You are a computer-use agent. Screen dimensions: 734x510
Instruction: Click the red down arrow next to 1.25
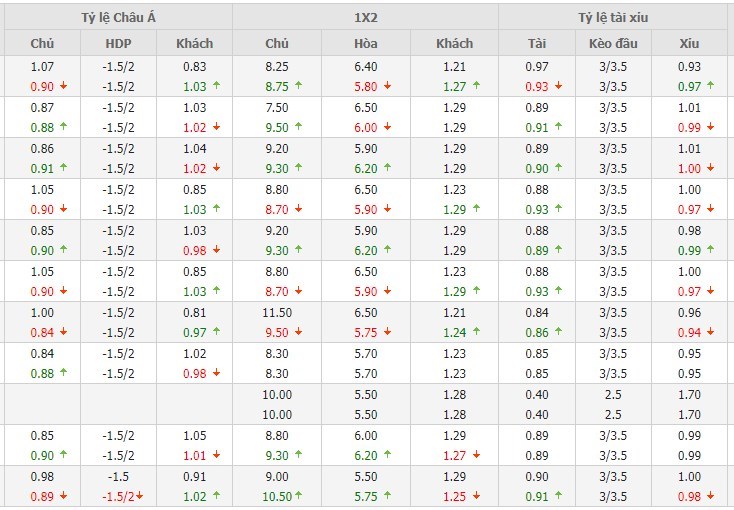476,496
